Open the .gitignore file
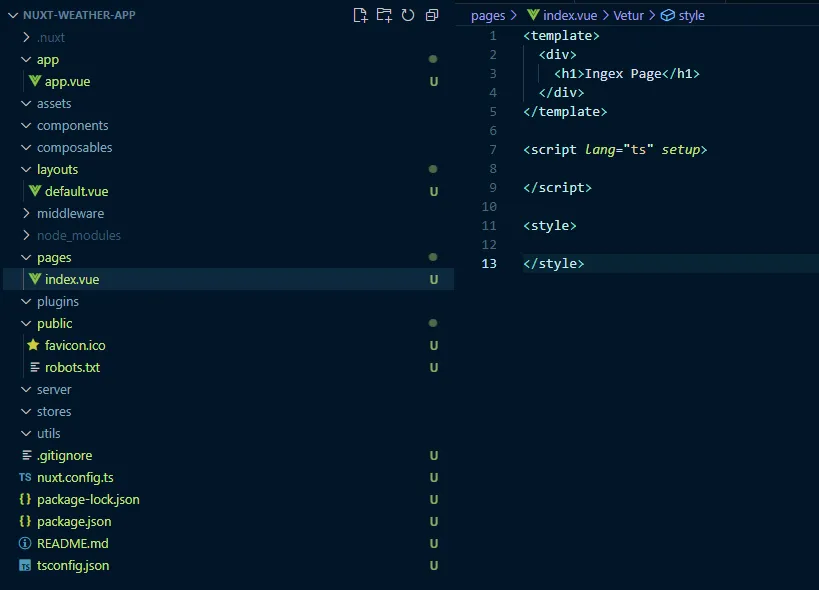Viewport: 819px width, 590px height. [x=64, y=455]
